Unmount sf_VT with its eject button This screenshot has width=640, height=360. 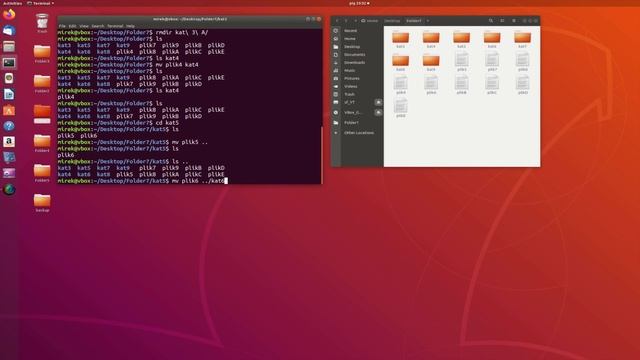point(378,102)
